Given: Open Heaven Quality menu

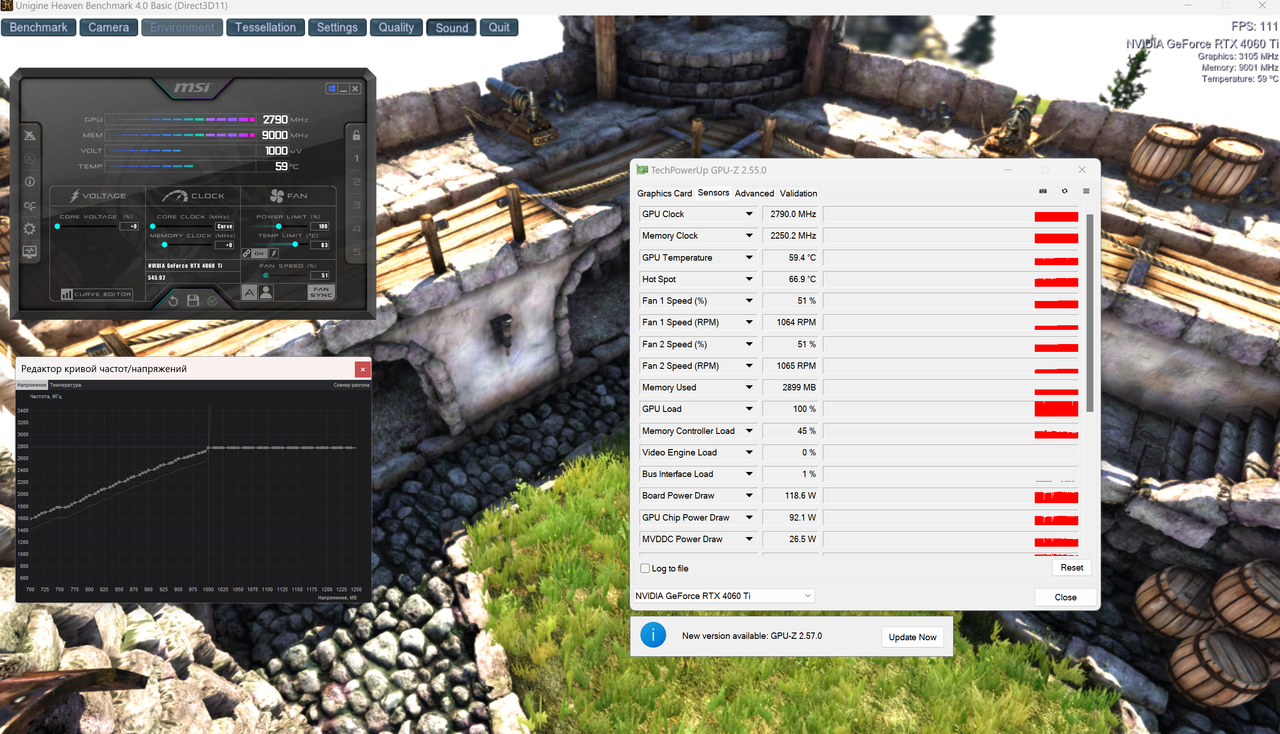Looking at the screenshot, I should tap(396, 27).
